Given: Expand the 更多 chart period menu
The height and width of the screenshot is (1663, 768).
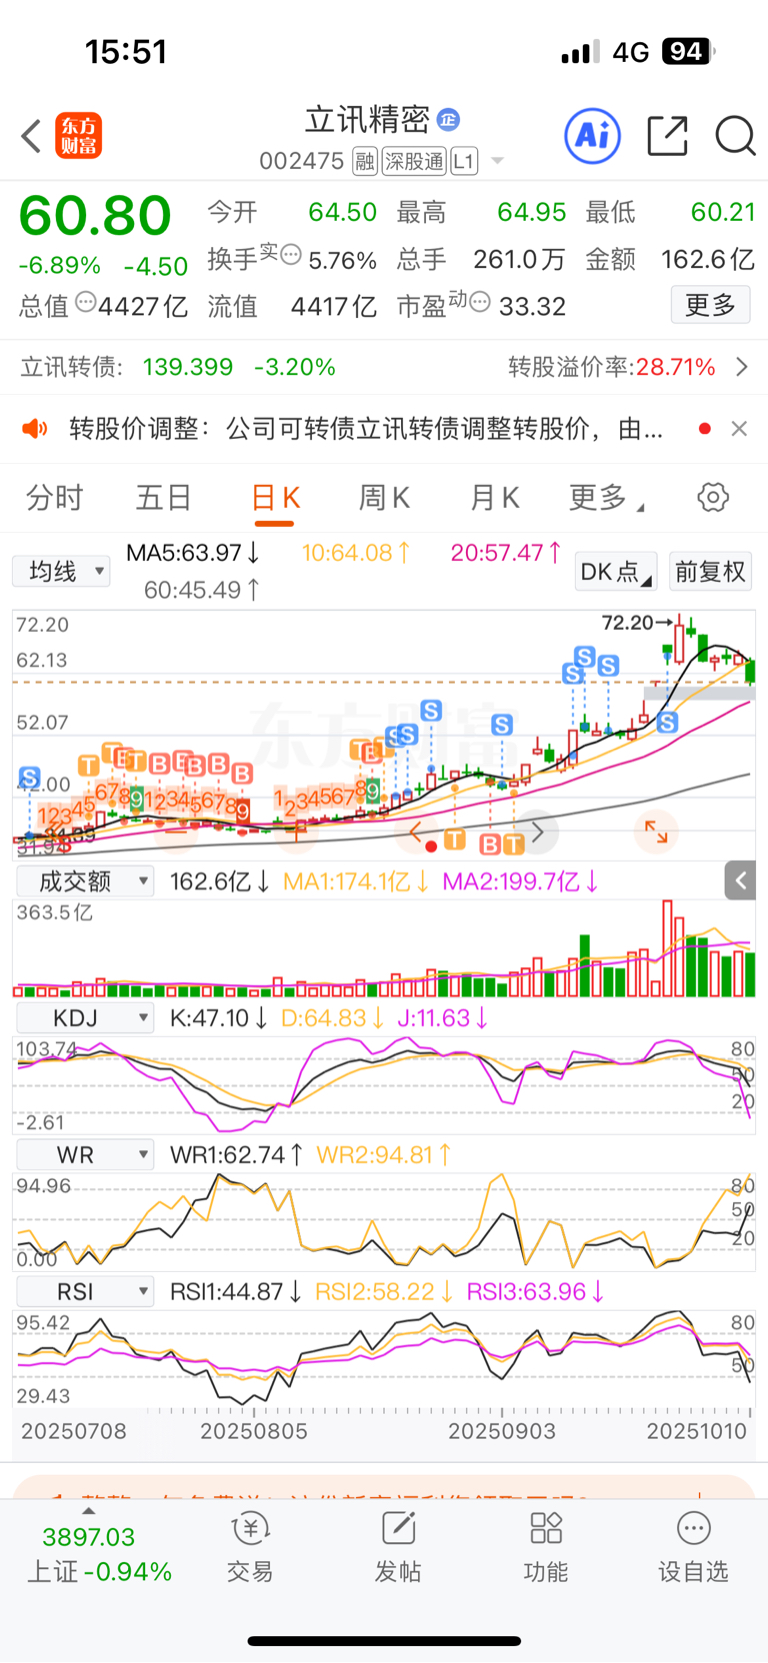Looking at the screenshot, I should pos(605,497).
